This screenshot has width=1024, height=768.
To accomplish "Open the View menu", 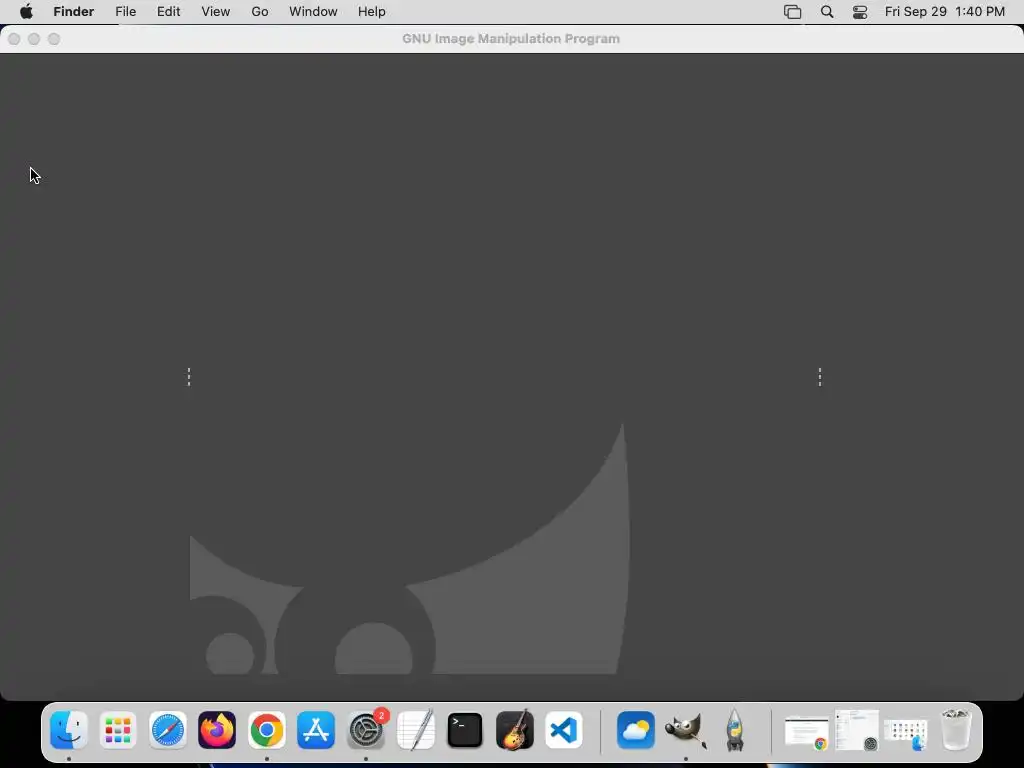I will point(216,12).
